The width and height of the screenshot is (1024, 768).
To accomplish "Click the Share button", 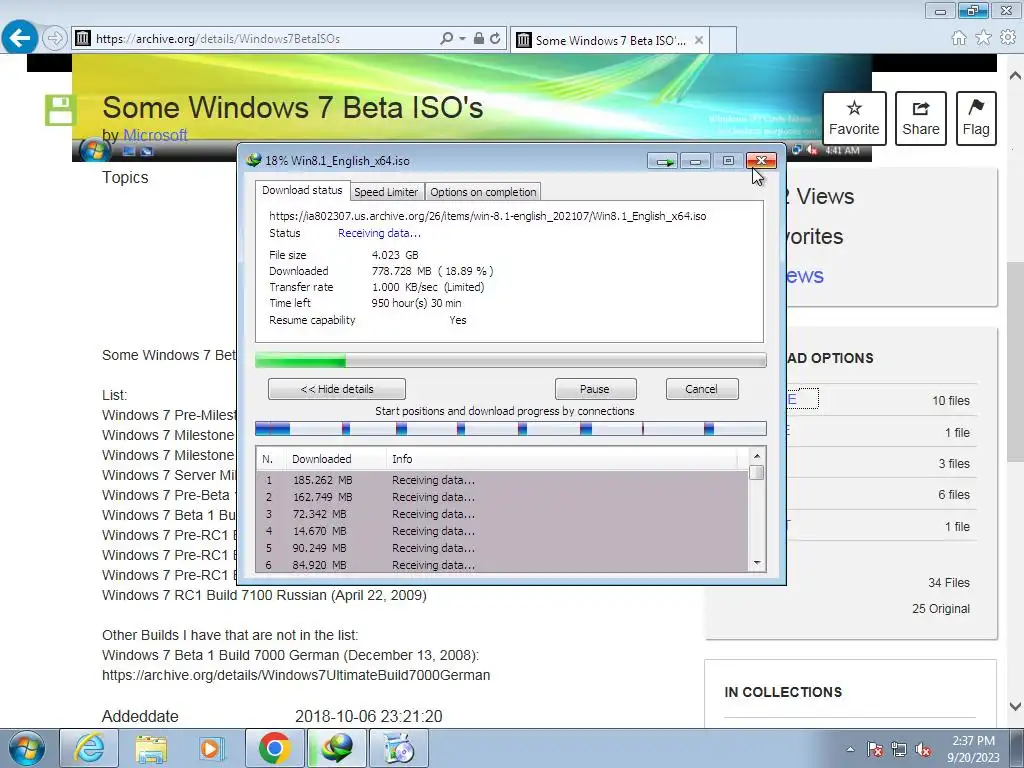I will (921, 118).
